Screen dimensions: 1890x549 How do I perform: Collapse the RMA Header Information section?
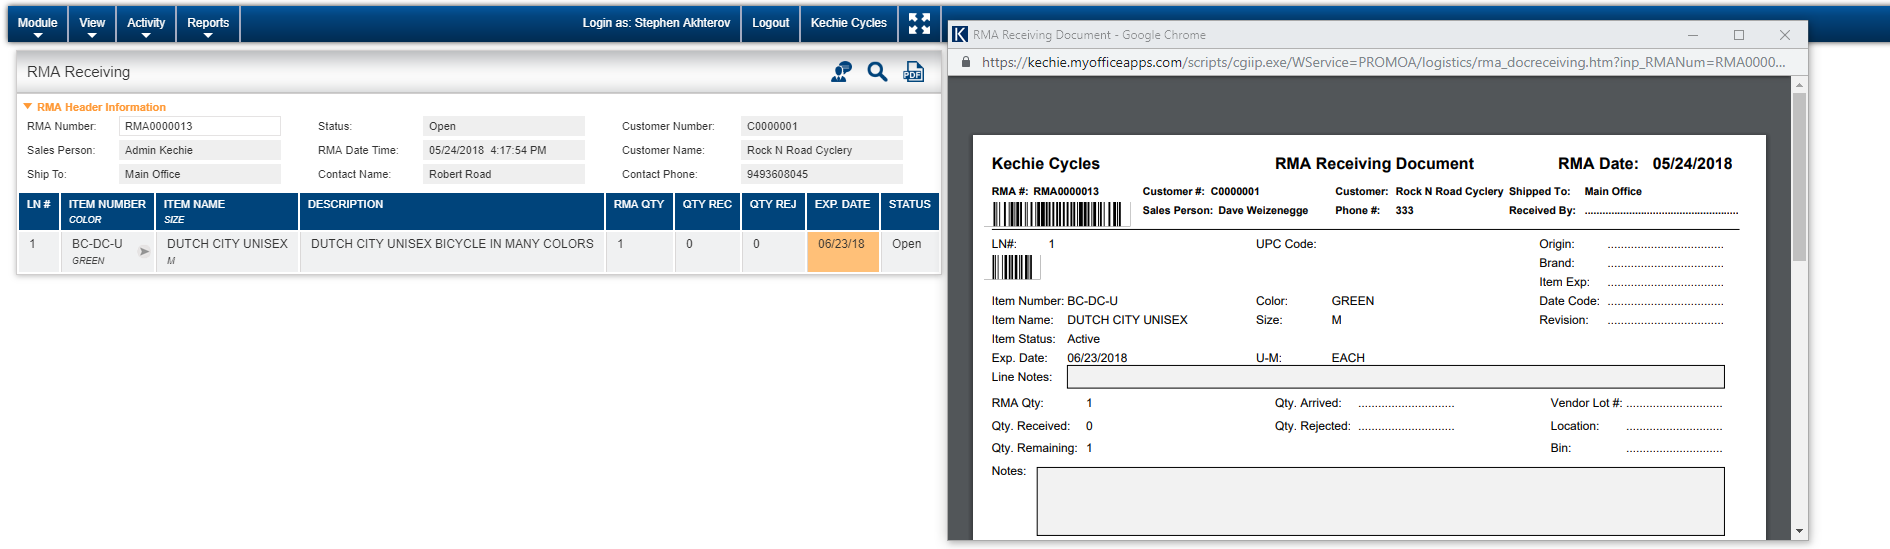pyautogui.click(x=28, y=106)
